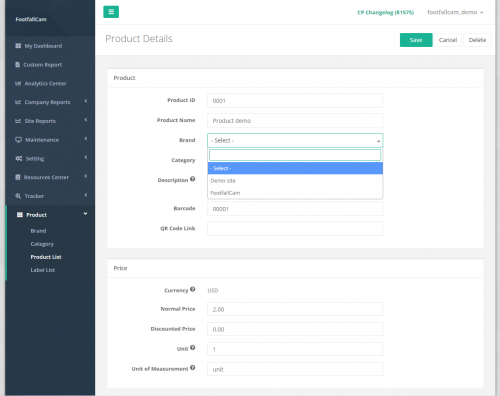The width and height of the screenshot is (500, 396).
Task: Click Site Reports chart icon
Action: click(x=18, y=121)
